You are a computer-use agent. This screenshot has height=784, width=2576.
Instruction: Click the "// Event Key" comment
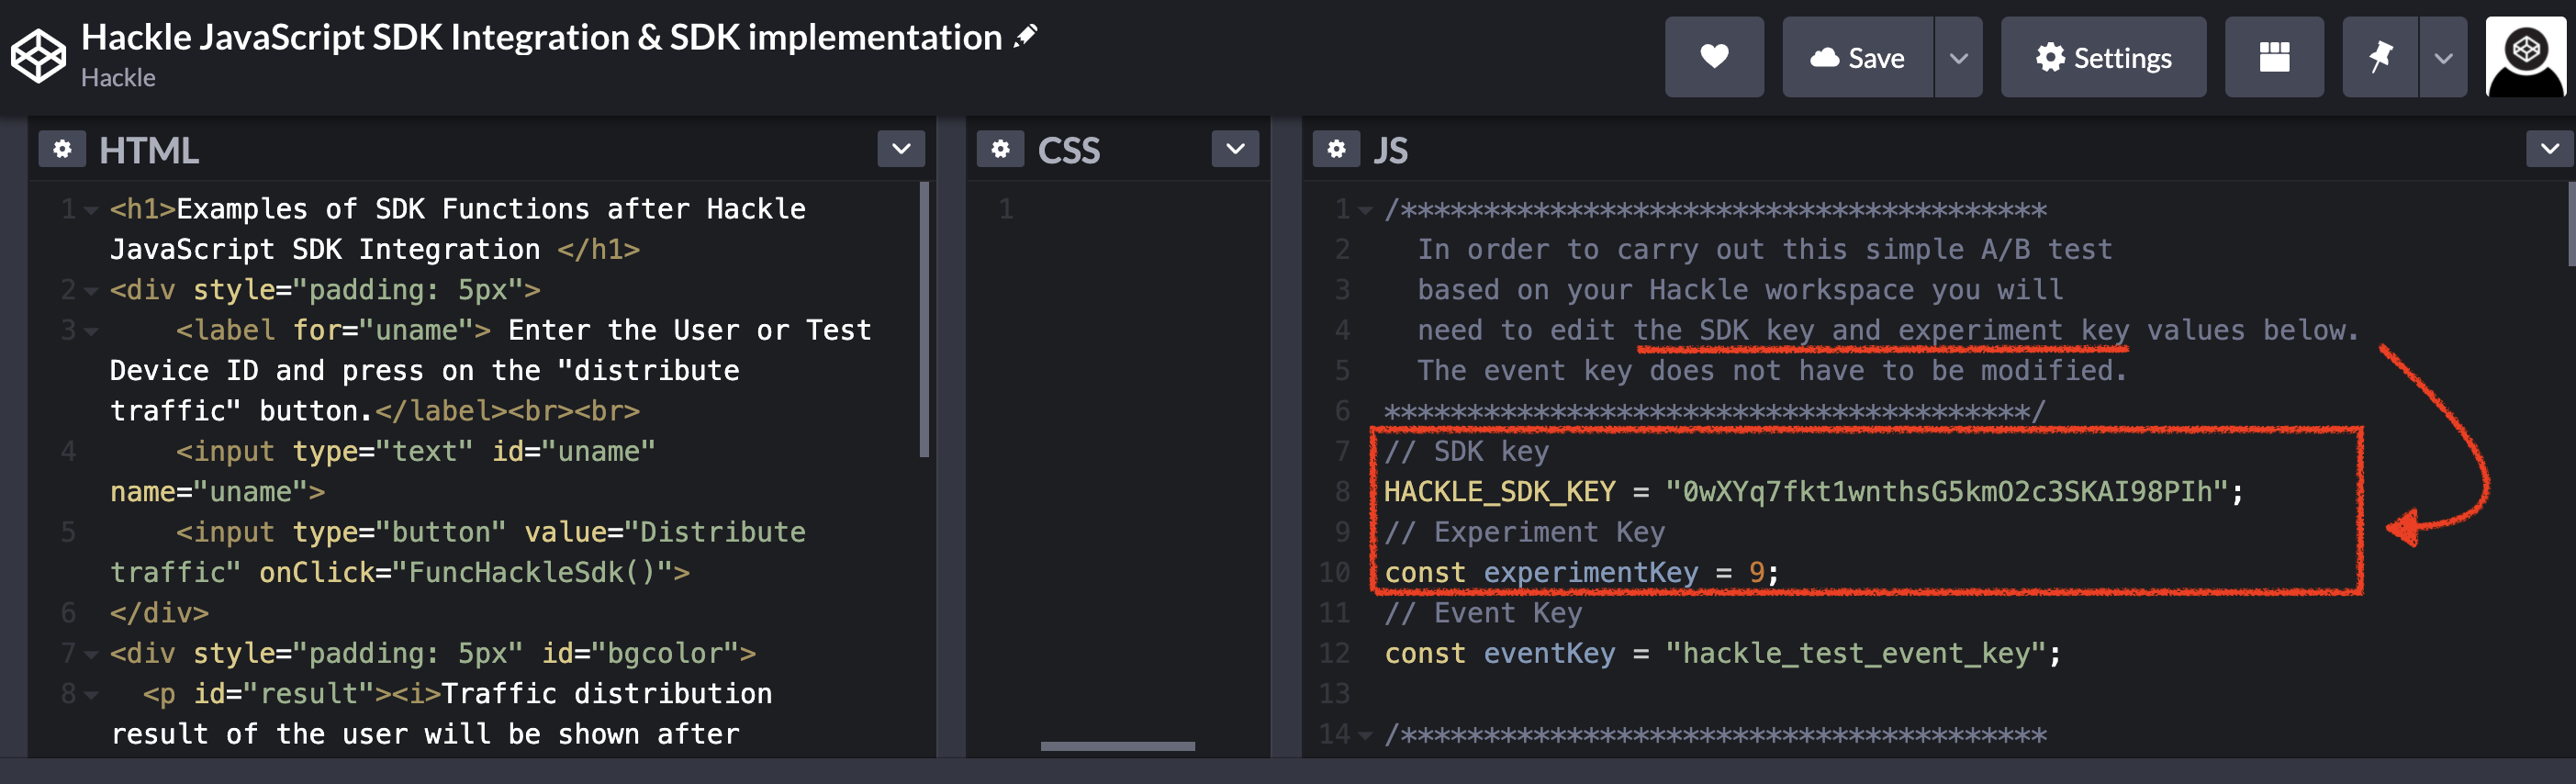1483,613
